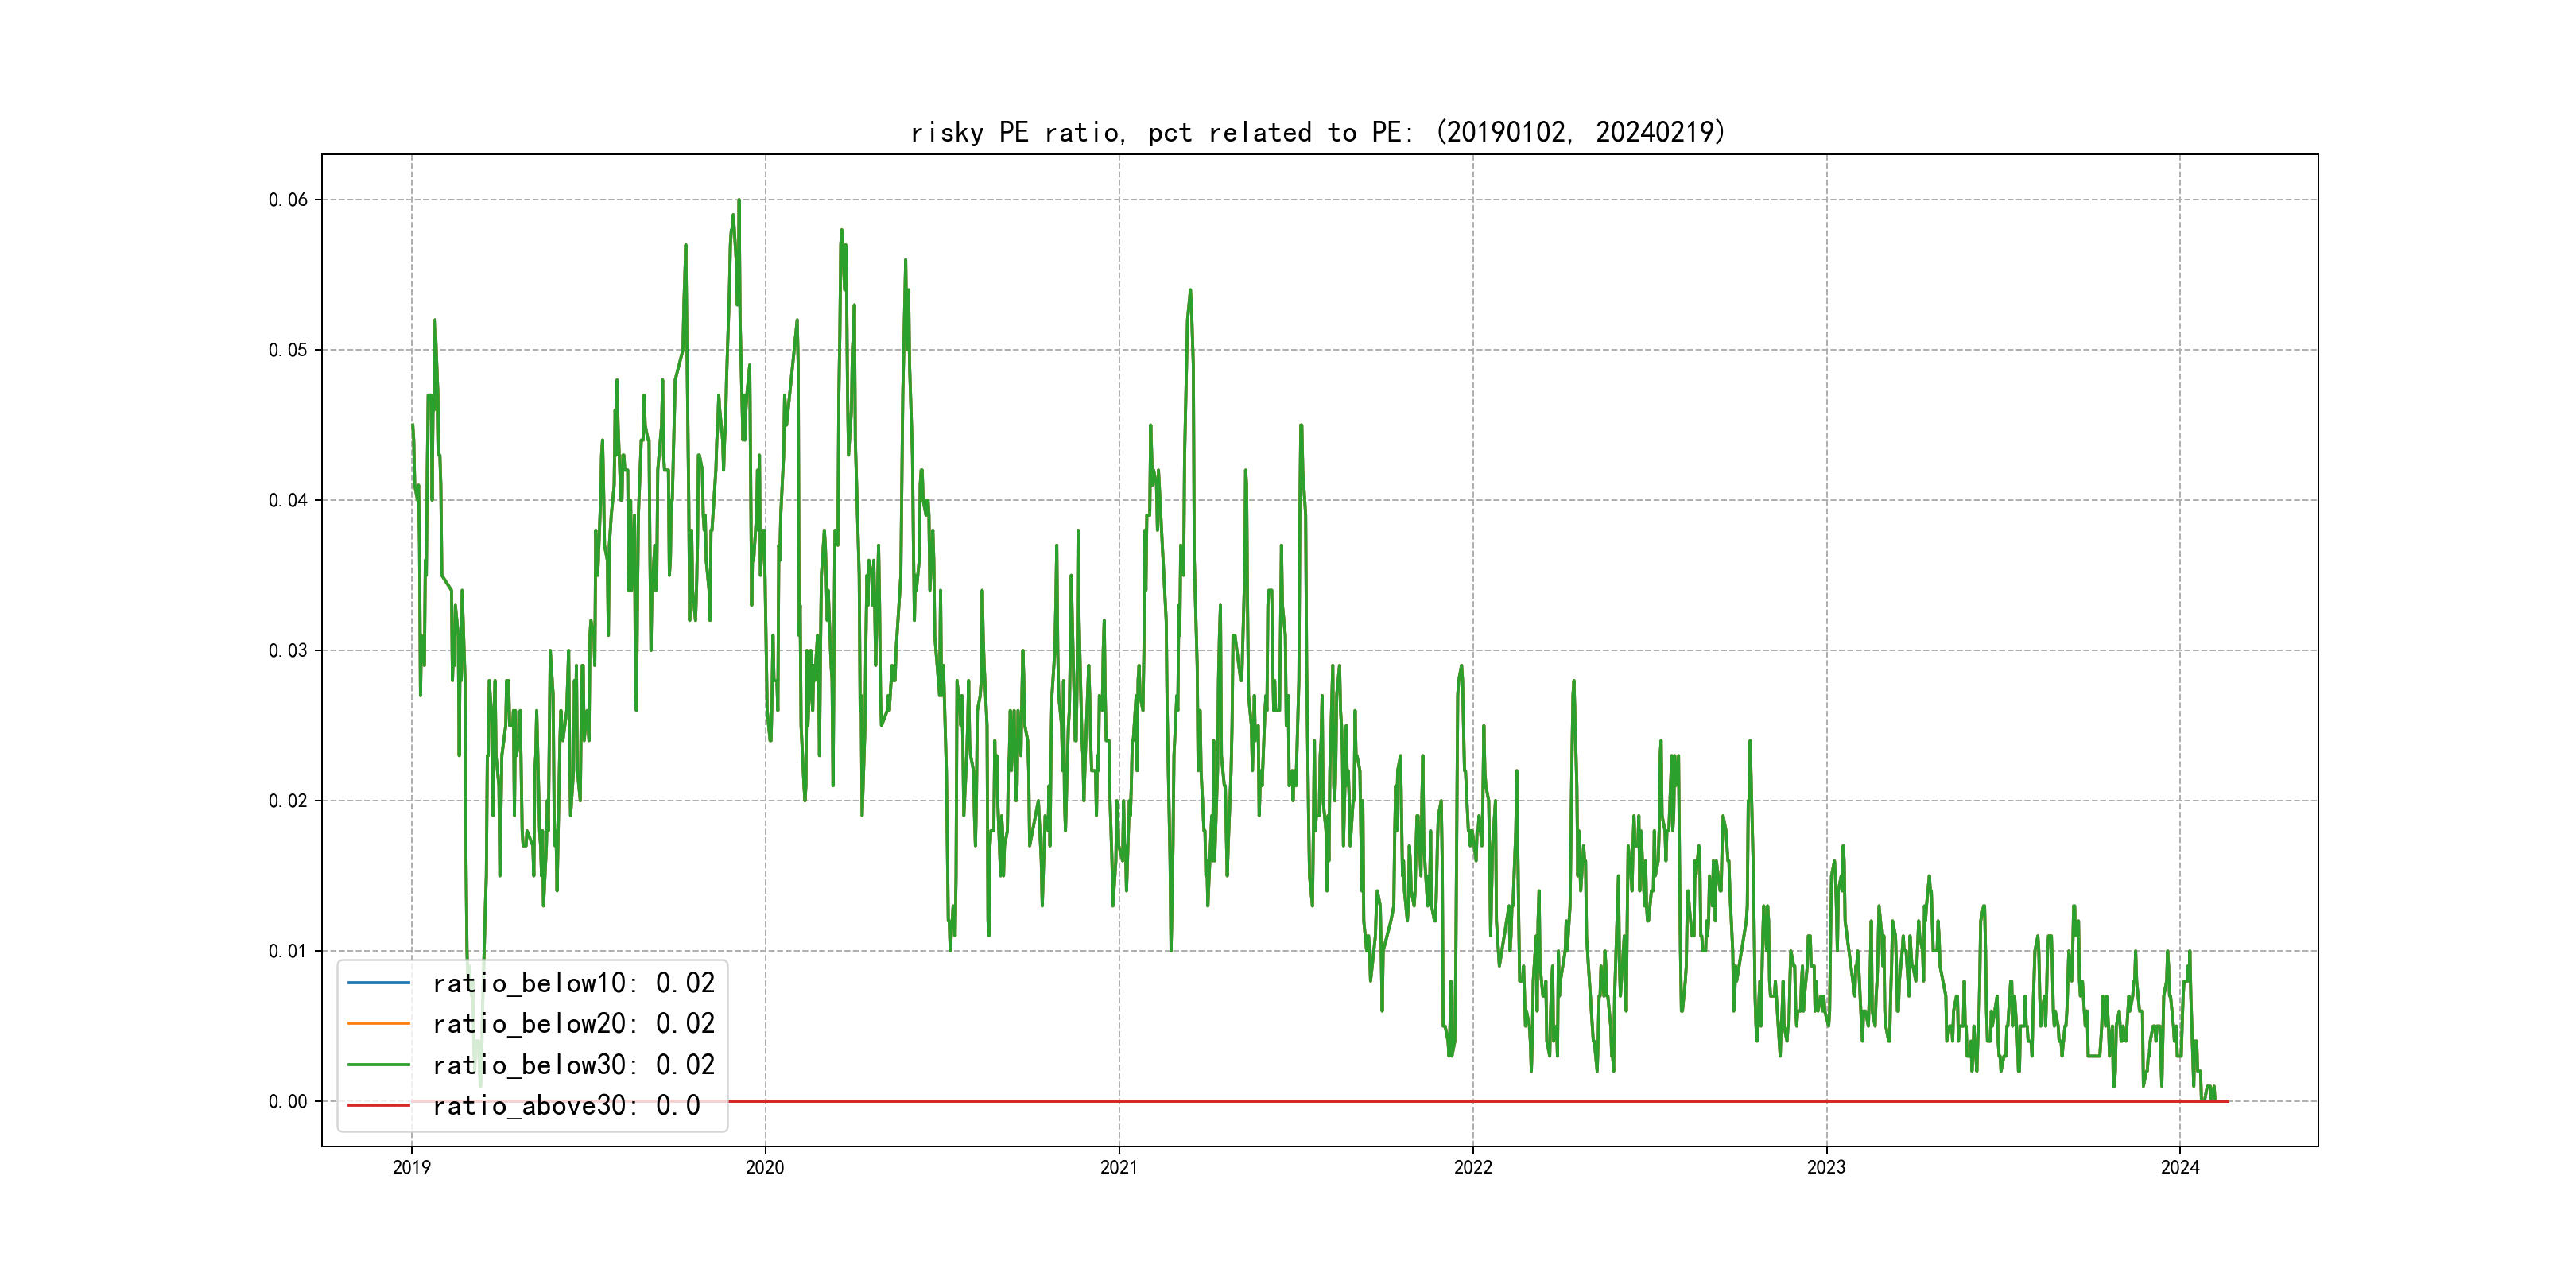Click the 2022 x-axis tick label

1473,1167
